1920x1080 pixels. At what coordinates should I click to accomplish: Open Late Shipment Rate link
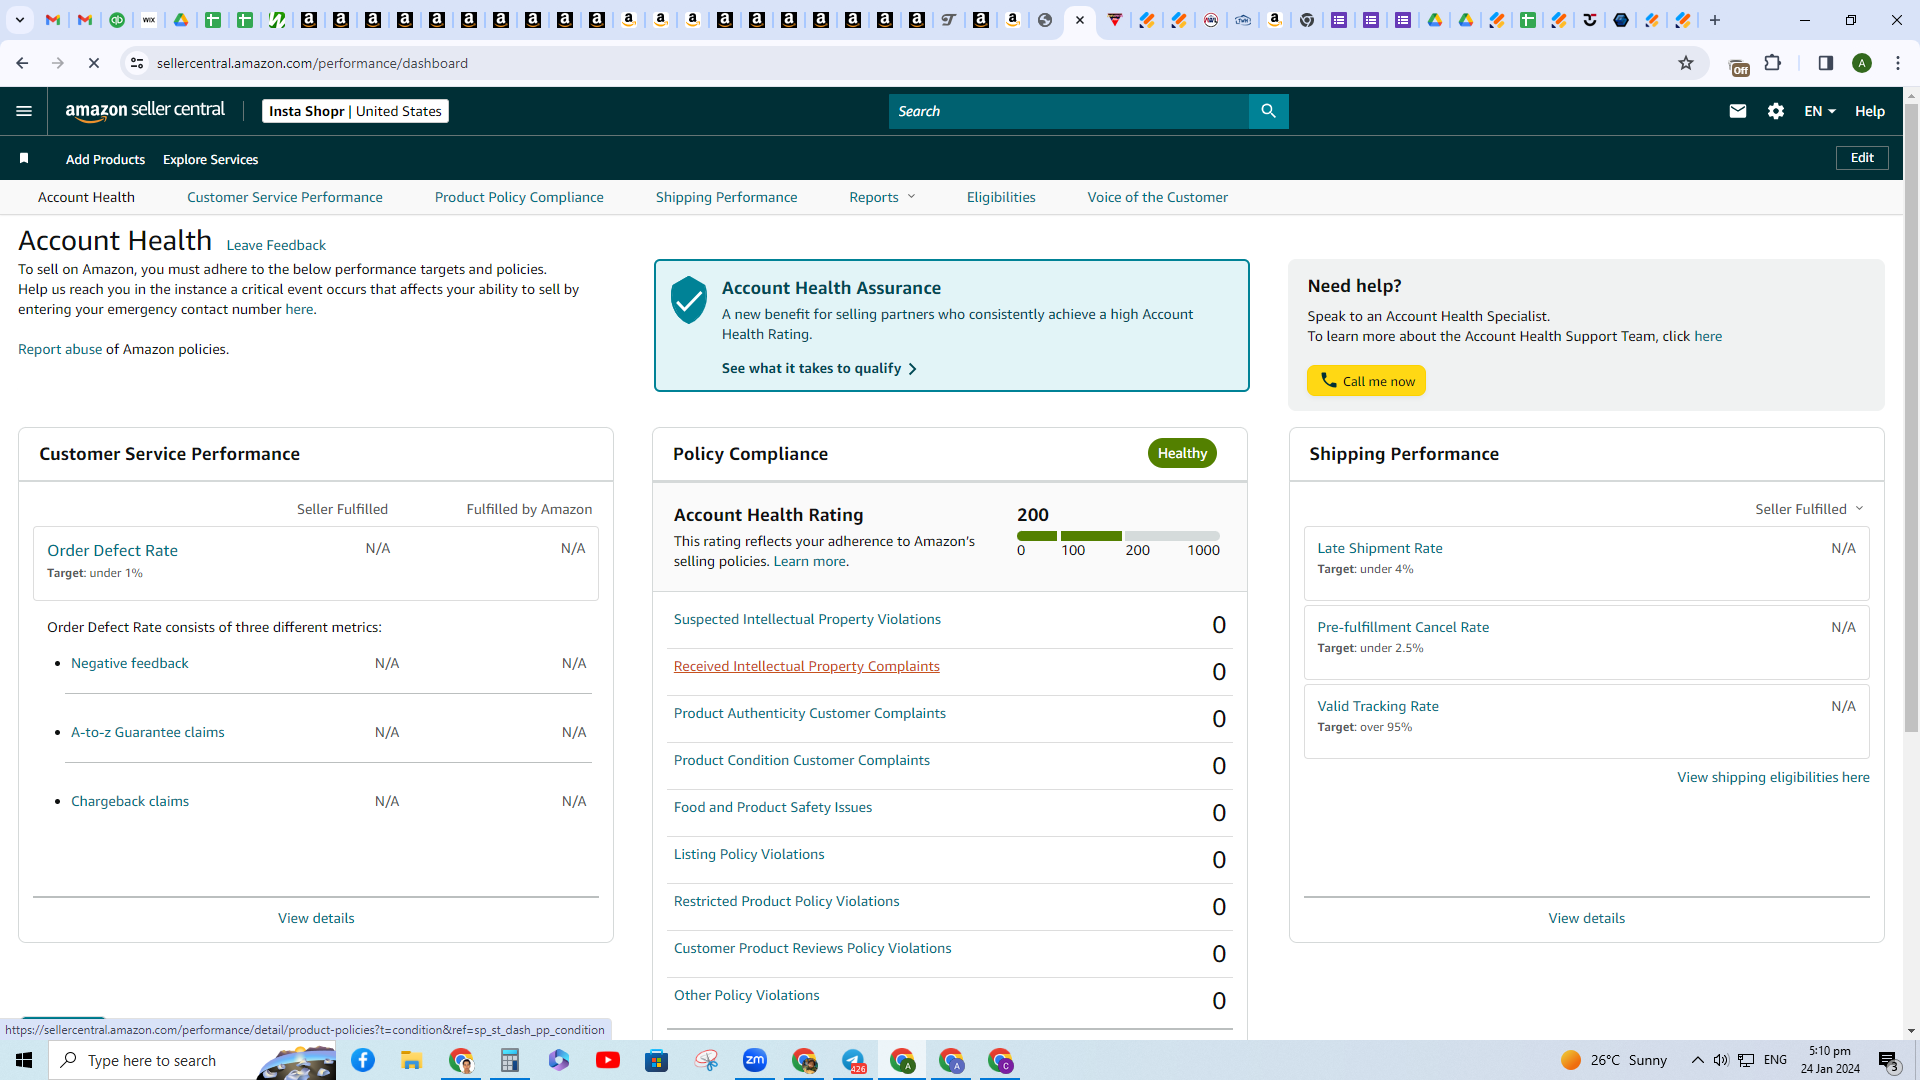coord(1380,548)
